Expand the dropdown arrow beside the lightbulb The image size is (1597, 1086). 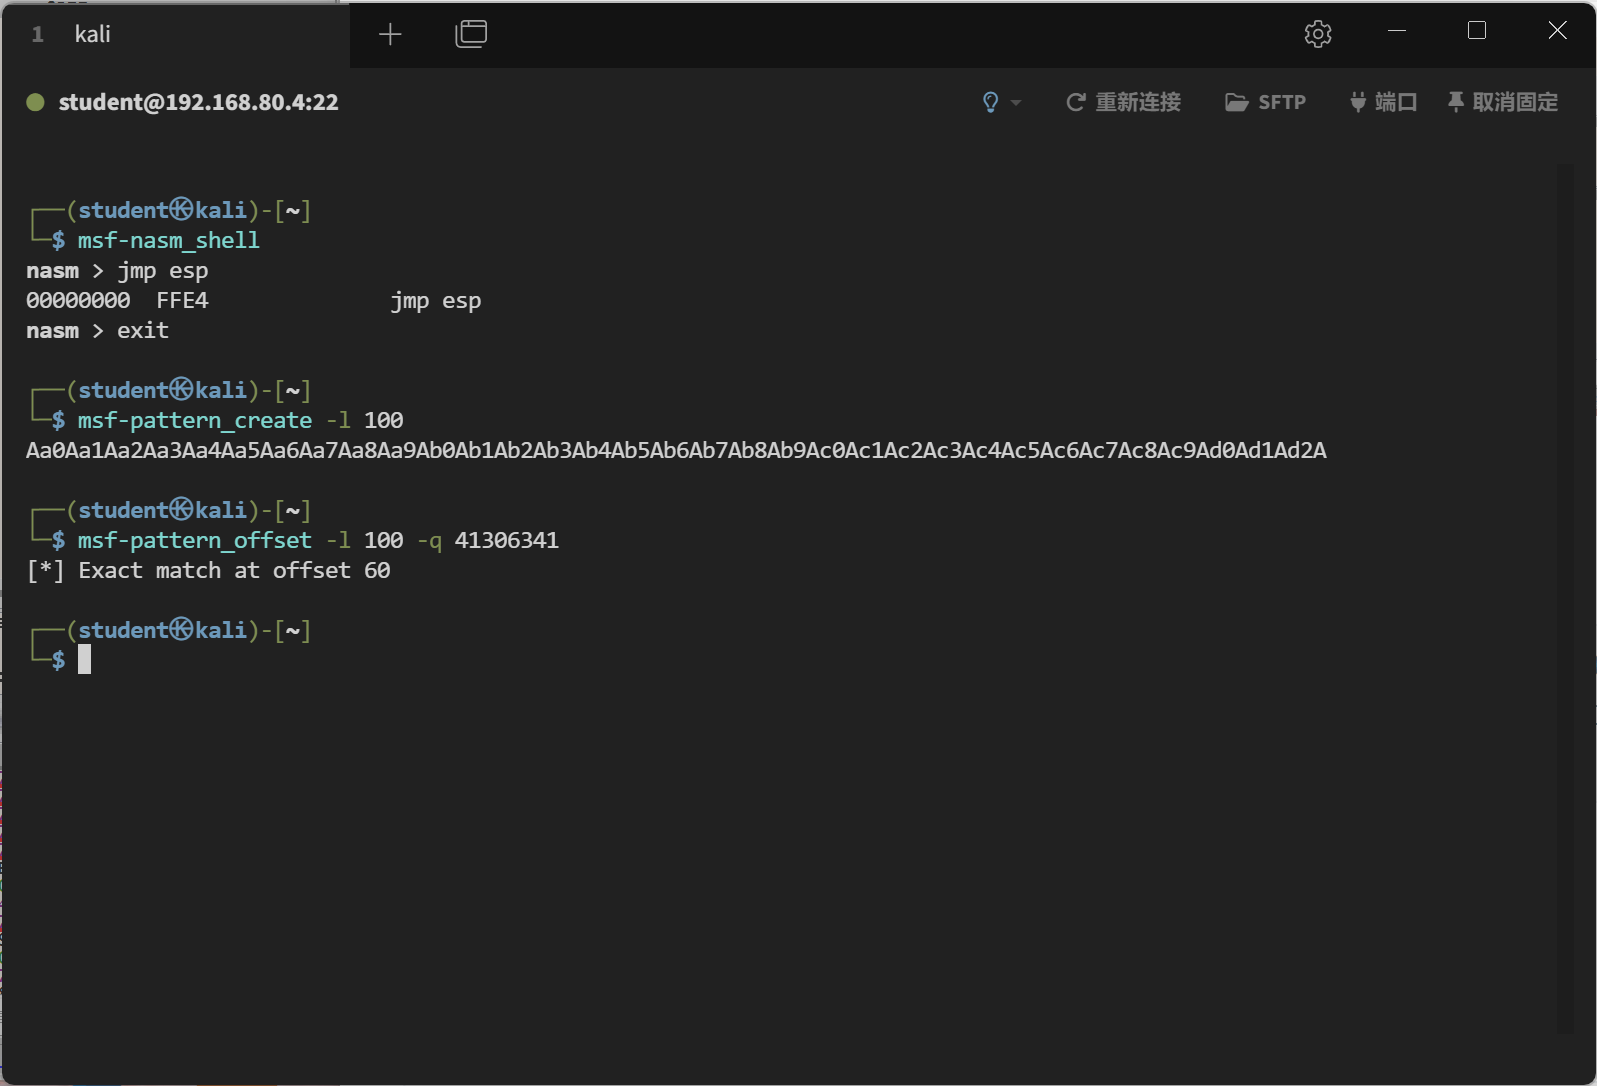coord(1016,103)
